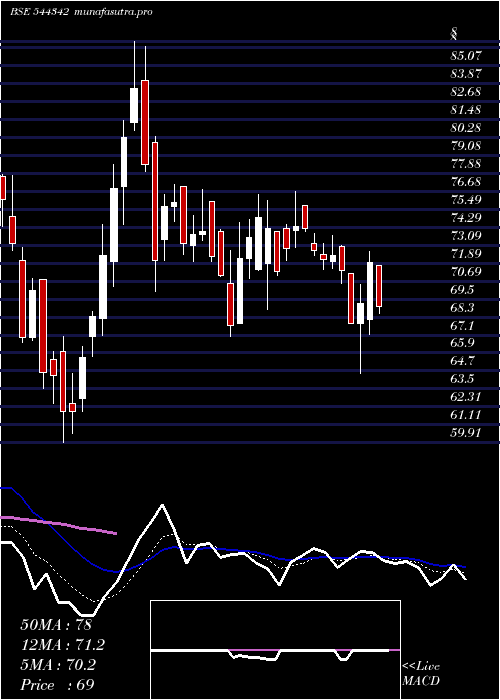Viewport: 500px width, 700px height.
Task: Select the 82.68 price axis label
Action: pyautogui.click(x=466, y=92)
